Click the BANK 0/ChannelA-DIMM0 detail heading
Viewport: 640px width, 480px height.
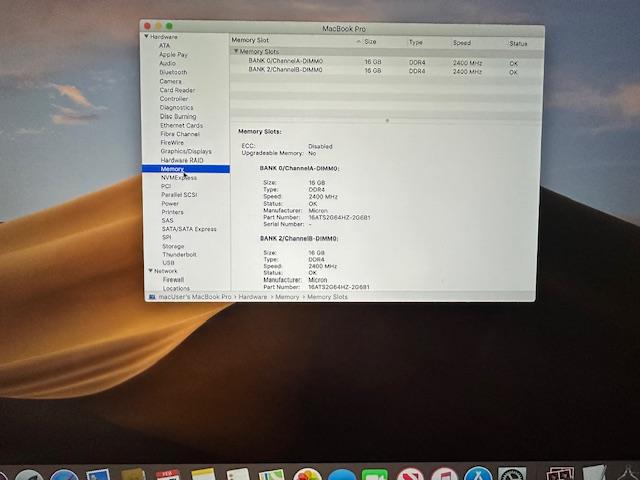tap(300, 168)
